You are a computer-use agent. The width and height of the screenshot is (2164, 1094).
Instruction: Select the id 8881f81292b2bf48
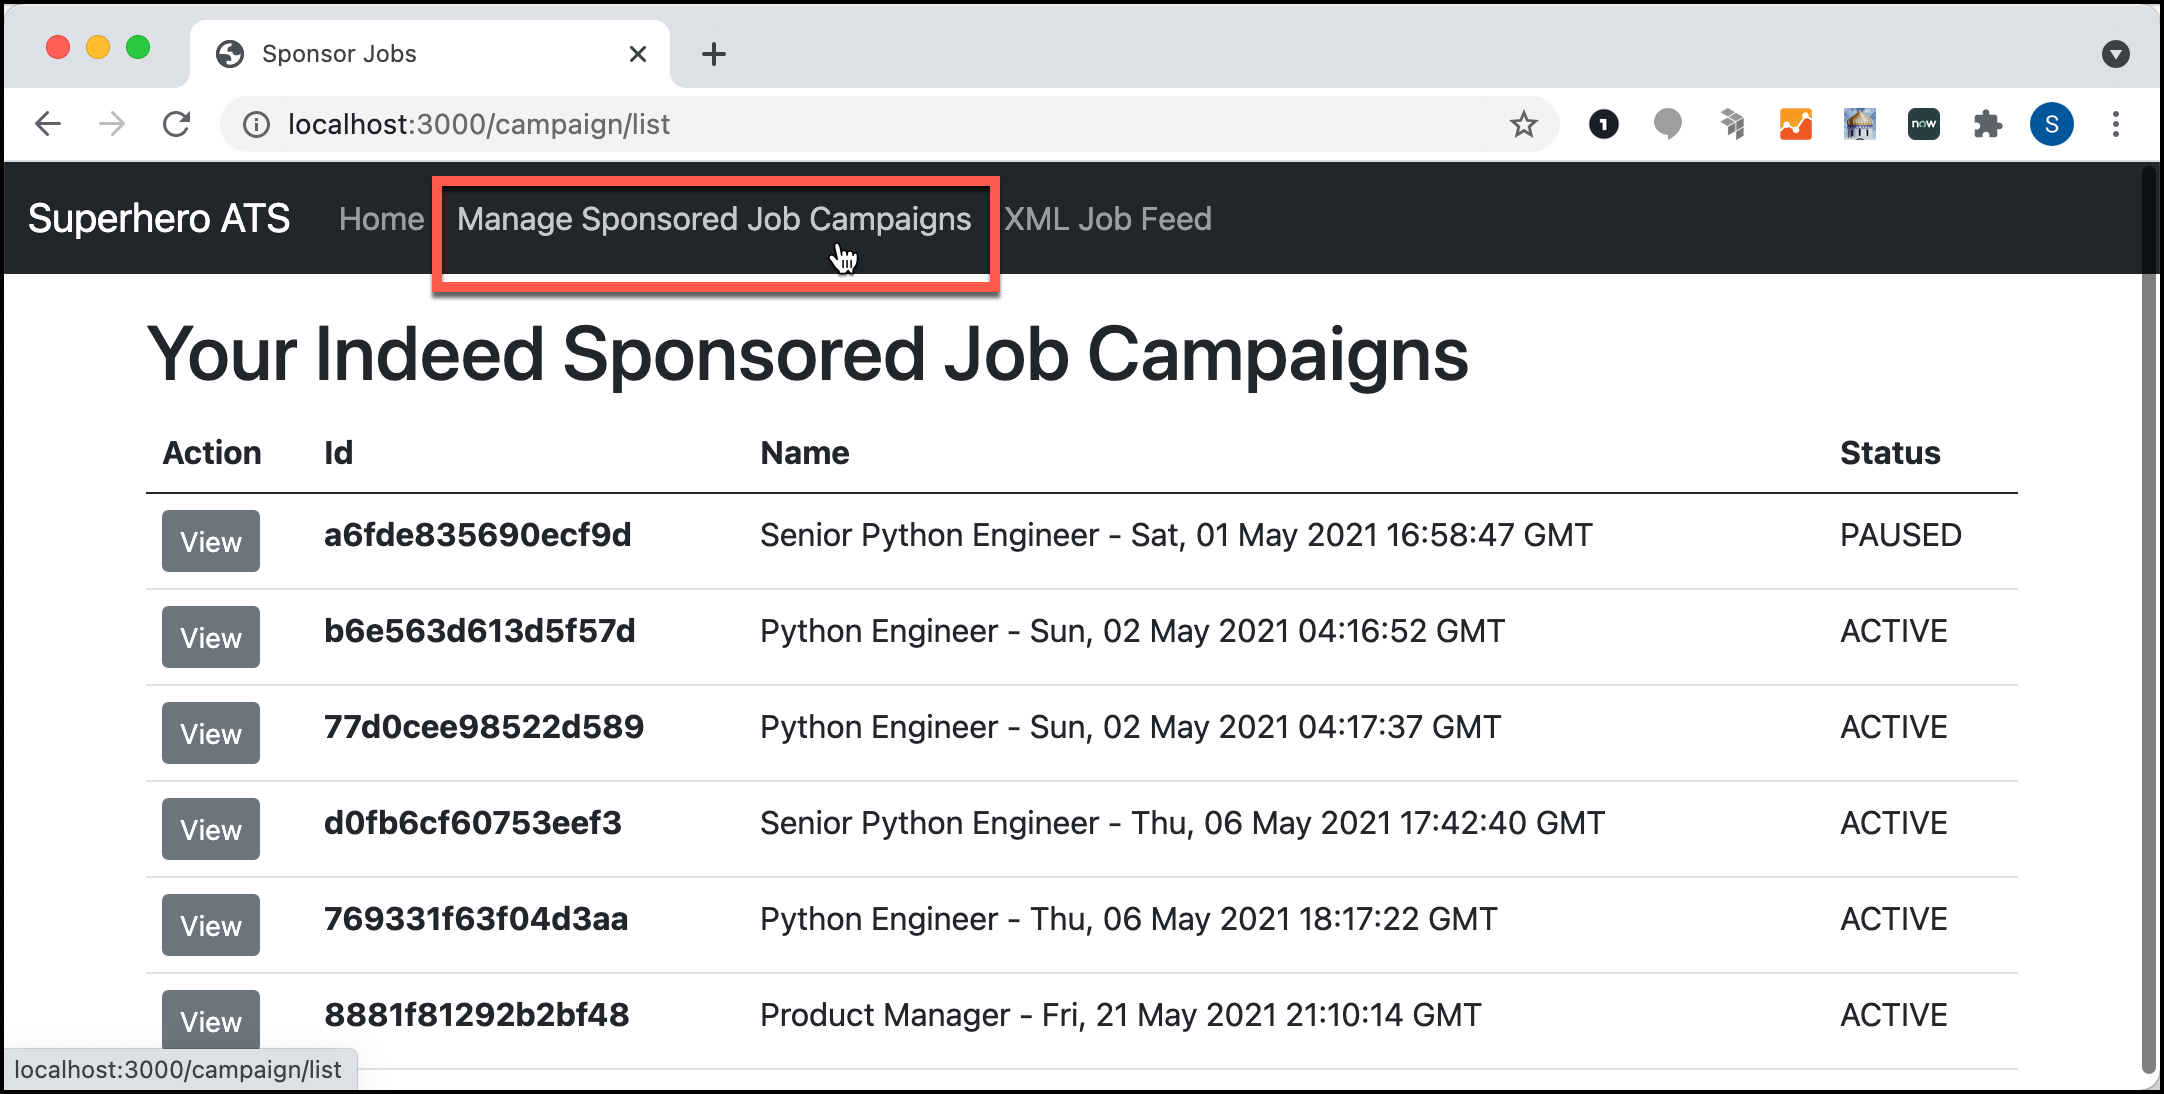tap(477, 1015)
